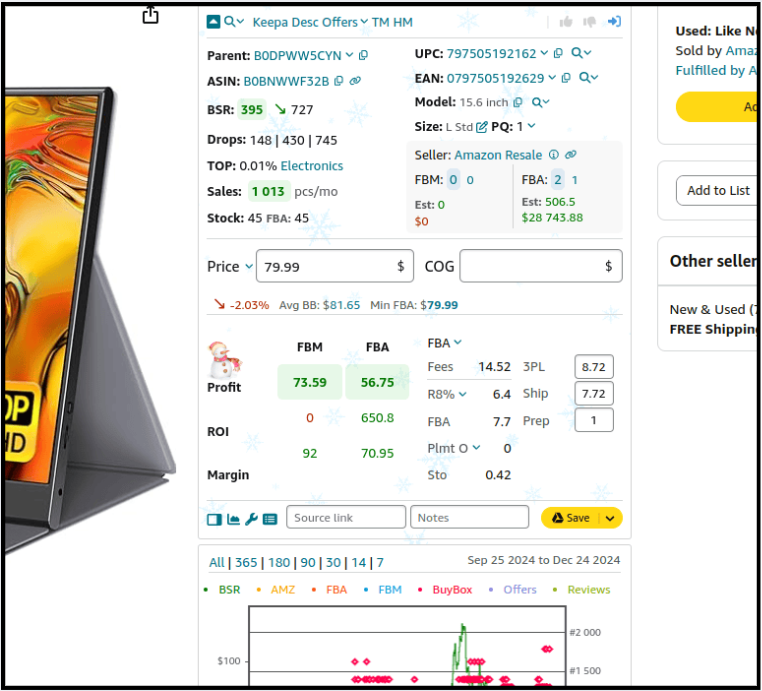Open the wrench settings icon

(251, 519)
